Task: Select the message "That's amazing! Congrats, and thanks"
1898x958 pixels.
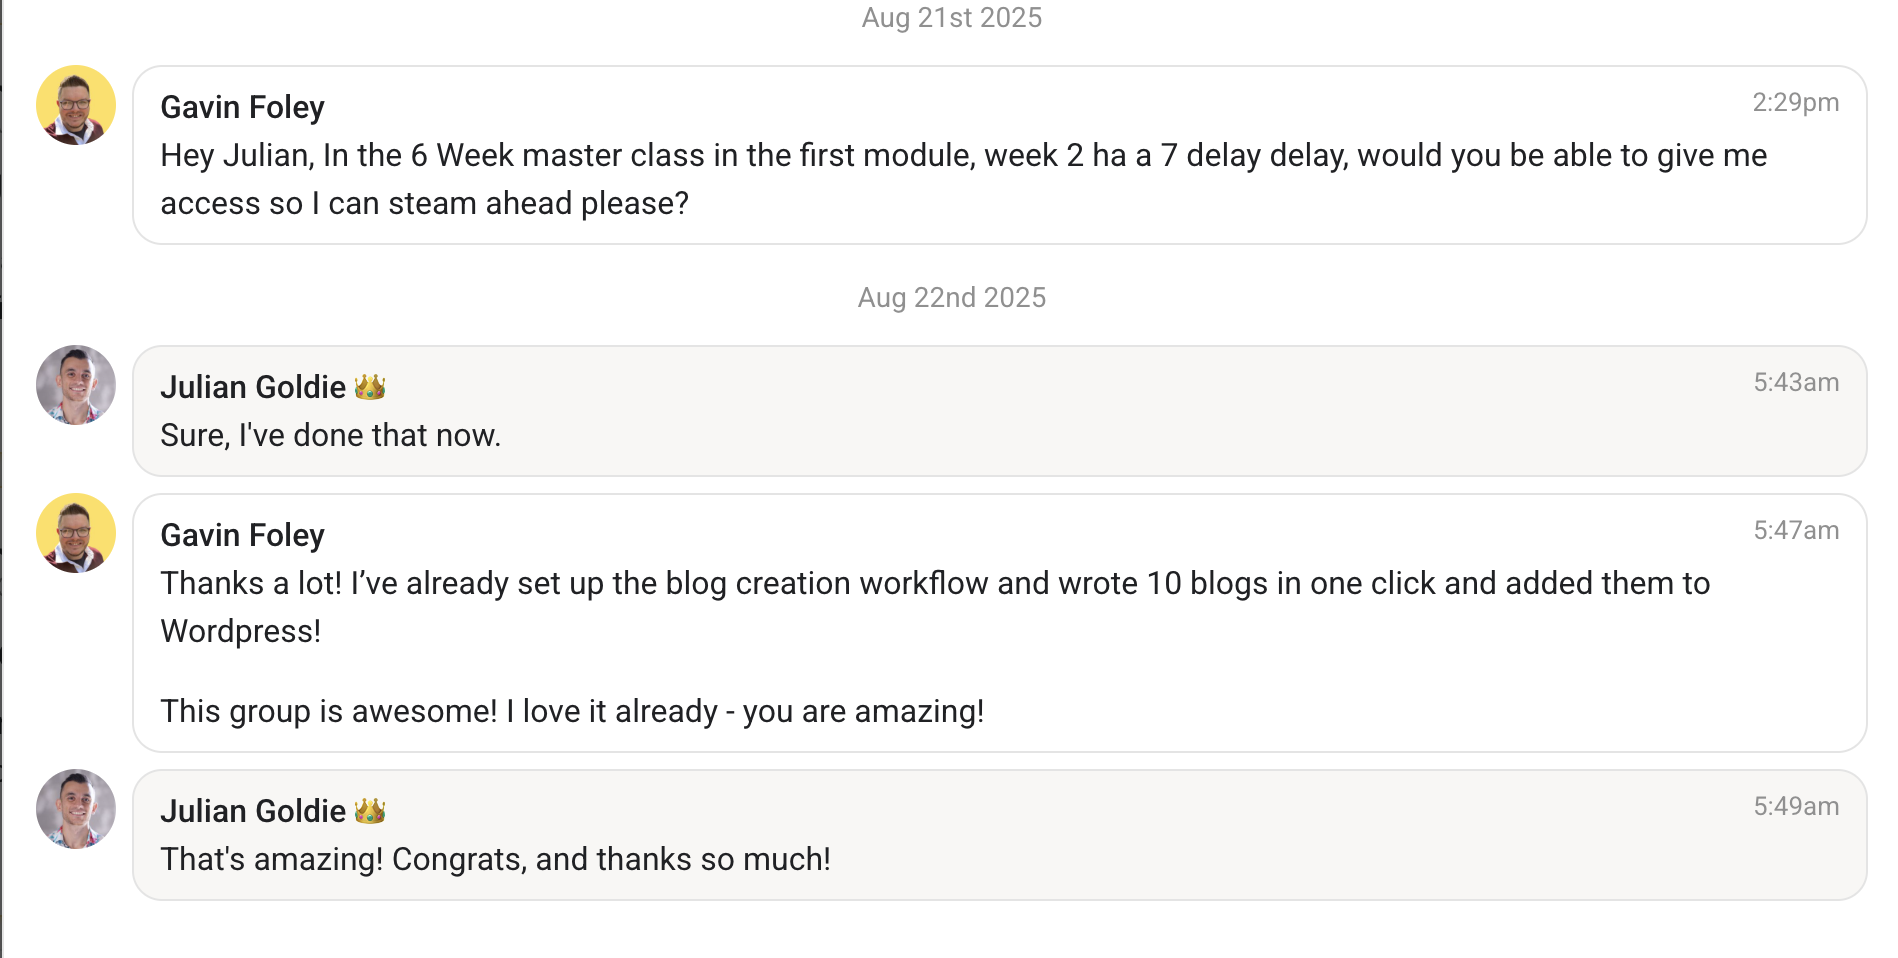Action: click(496, 859)
